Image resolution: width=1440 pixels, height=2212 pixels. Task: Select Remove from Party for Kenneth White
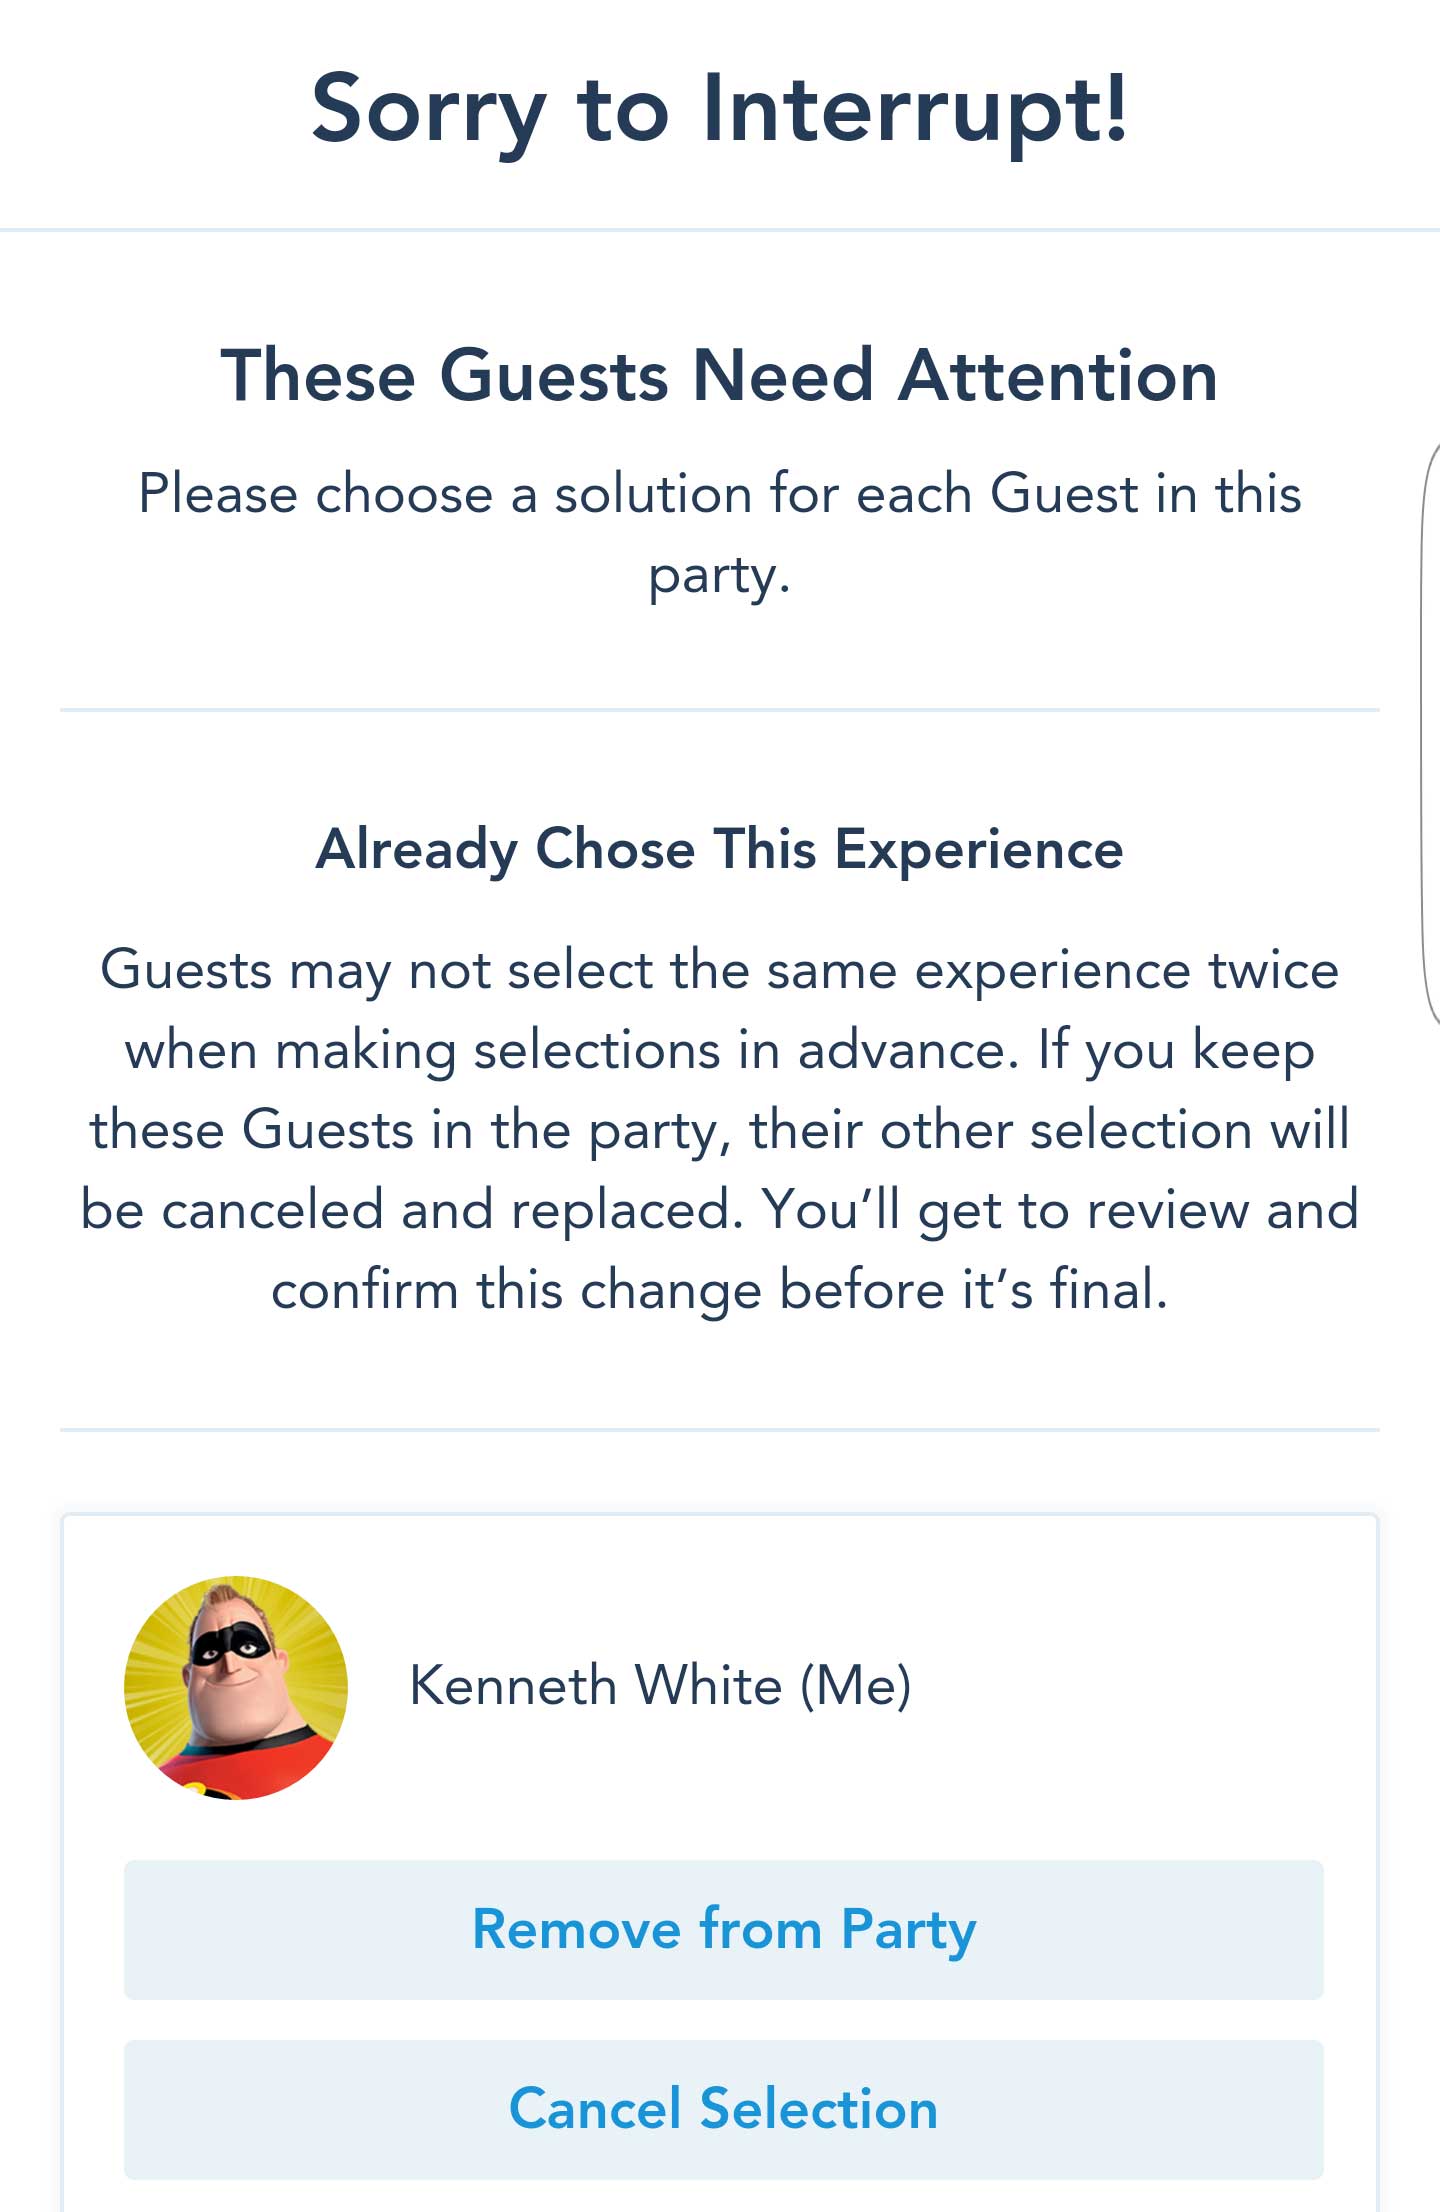[x=723, y=1930]
